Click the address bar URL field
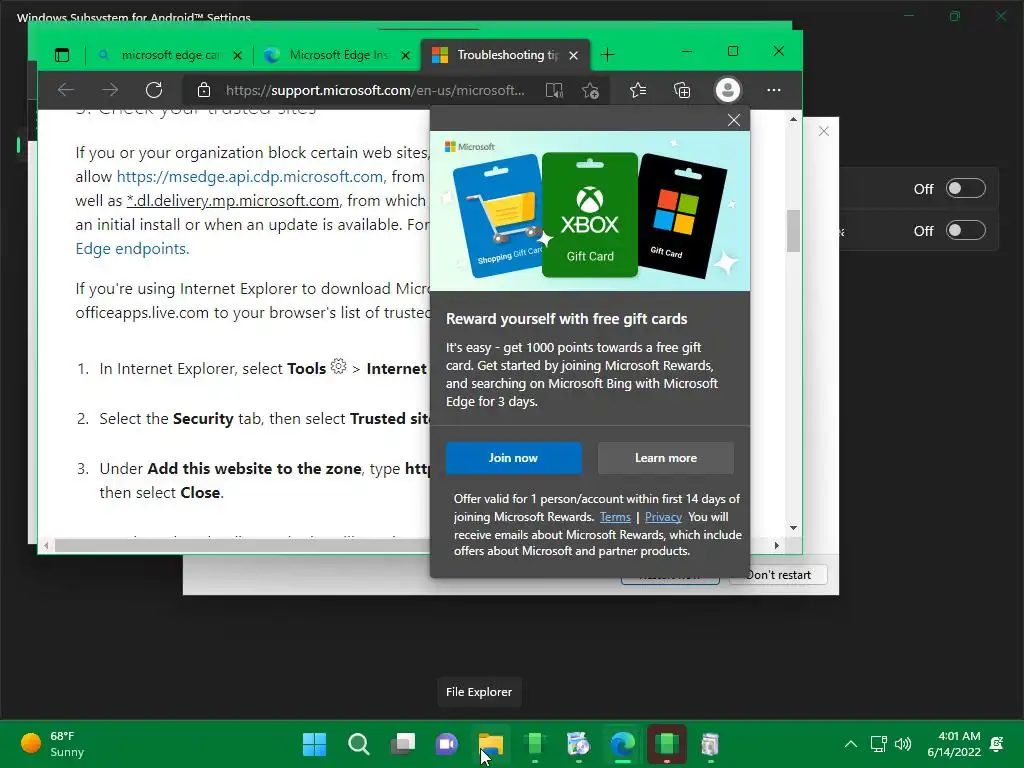The width and height of the screenshot is (1024, 768). tap(375, 90)
